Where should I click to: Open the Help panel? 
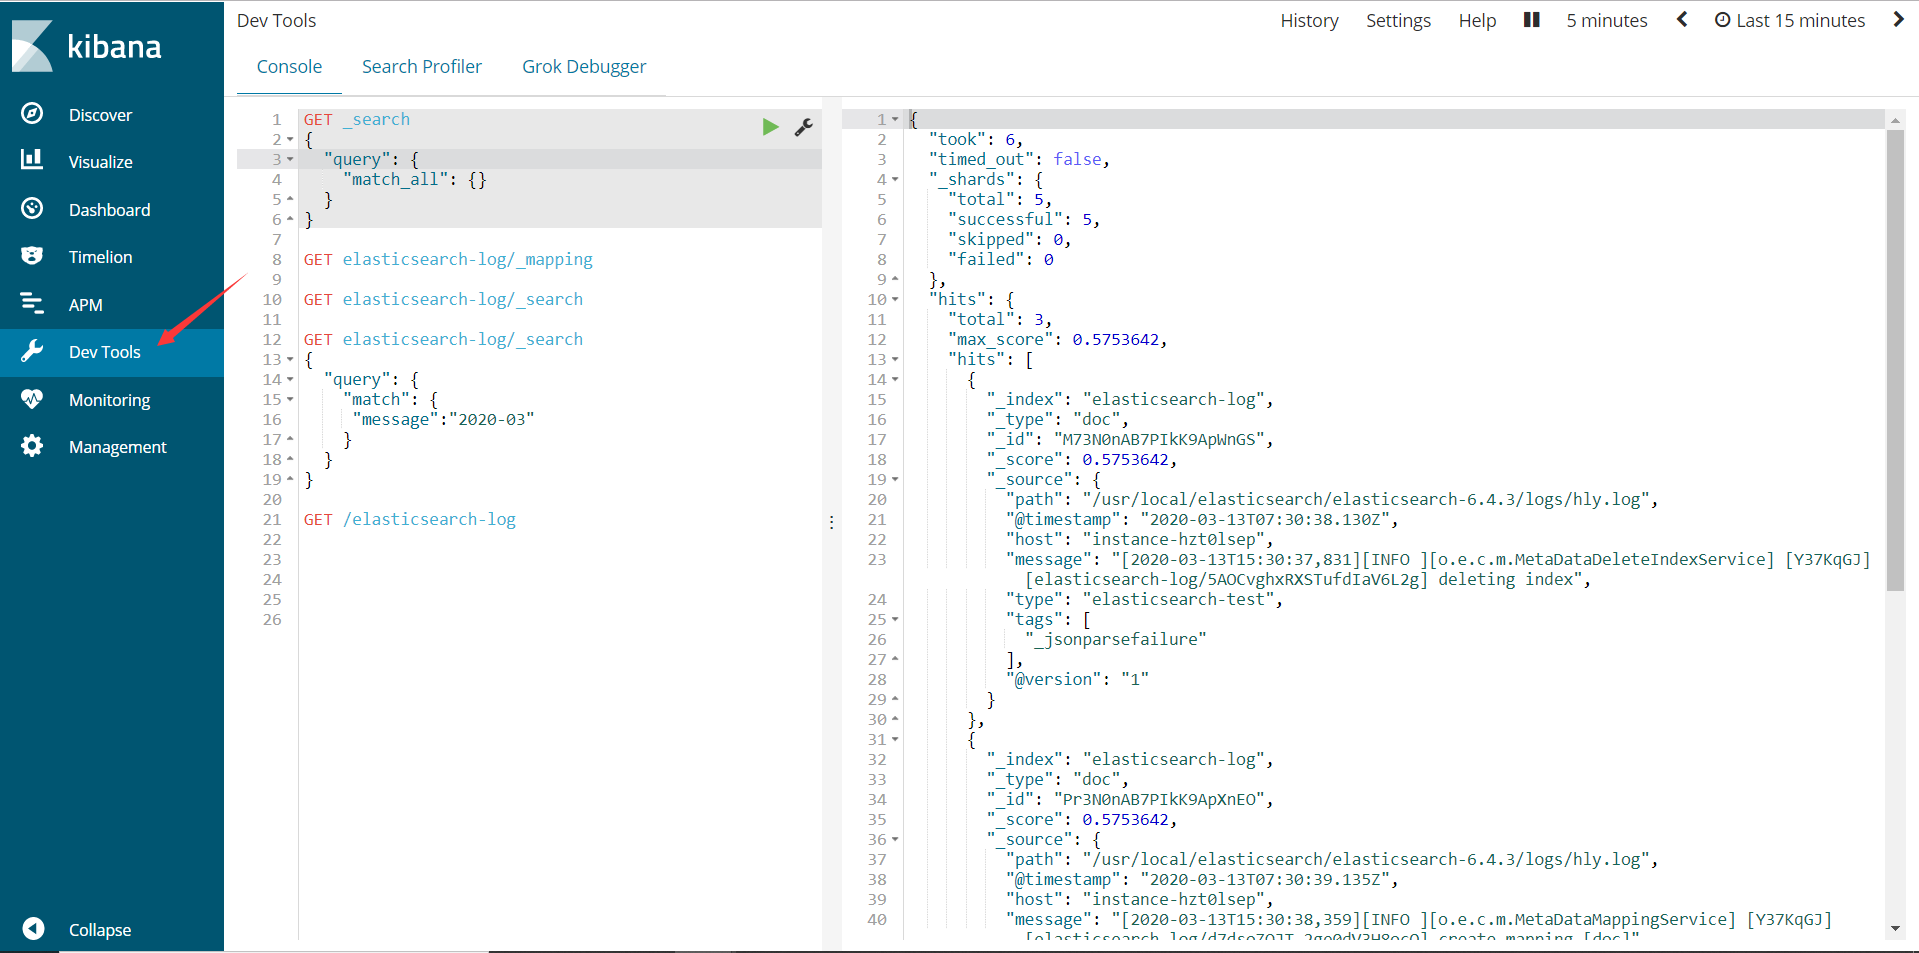[x=1477, y=21]
